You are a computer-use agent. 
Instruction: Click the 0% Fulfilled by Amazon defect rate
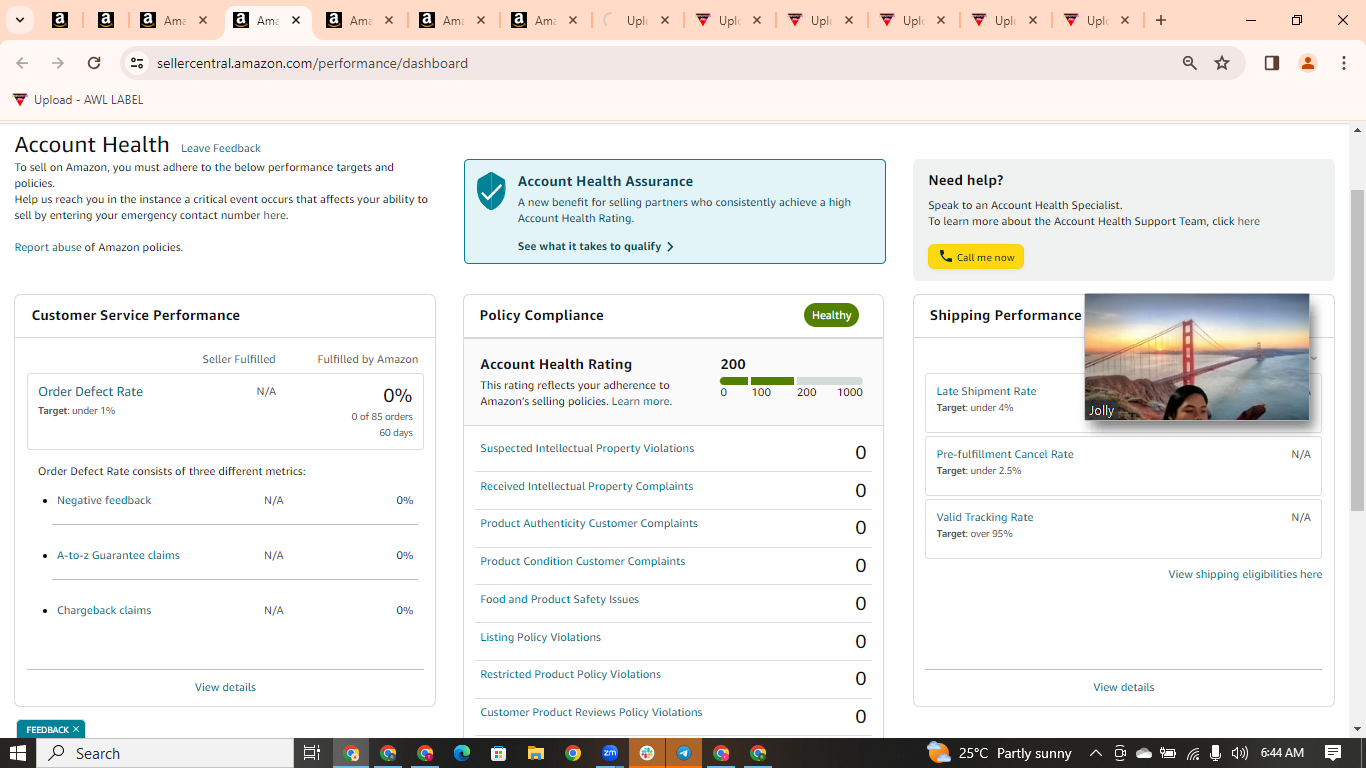(398, 395)
